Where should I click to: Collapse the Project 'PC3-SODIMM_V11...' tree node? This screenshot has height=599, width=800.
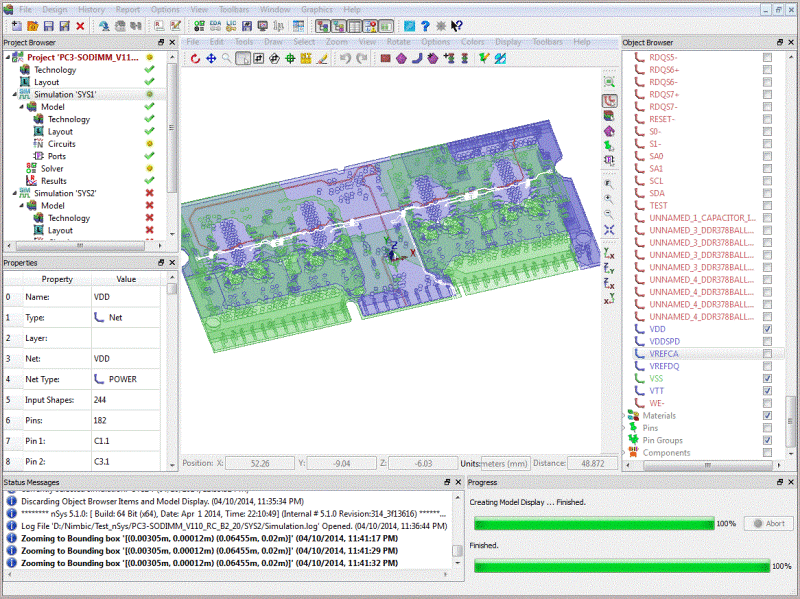pos(8,57)
